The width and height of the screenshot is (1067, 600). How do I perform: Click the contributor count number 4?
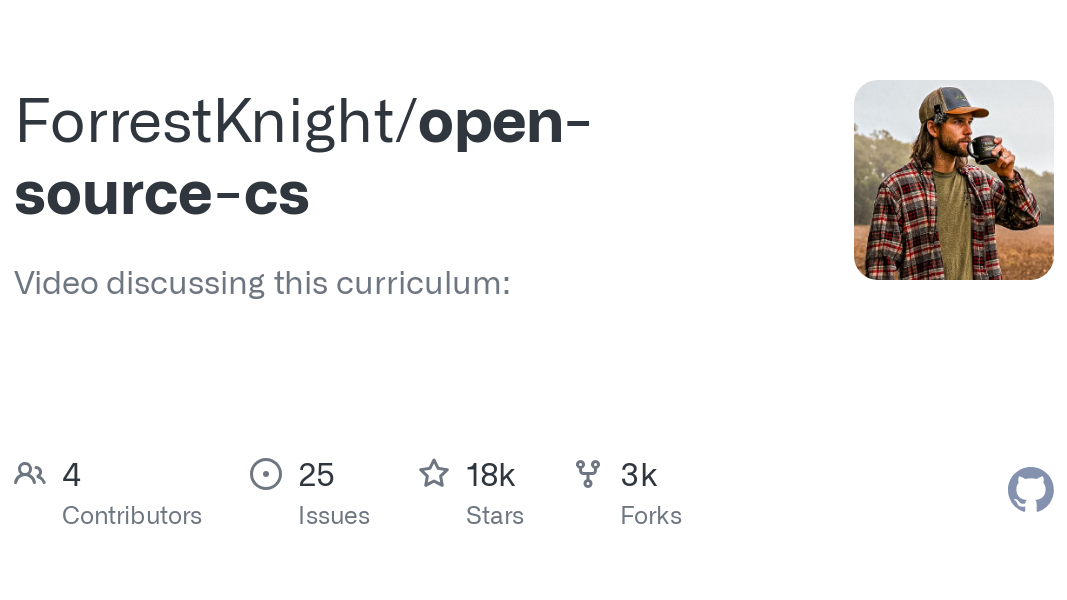tap(71, 475)
